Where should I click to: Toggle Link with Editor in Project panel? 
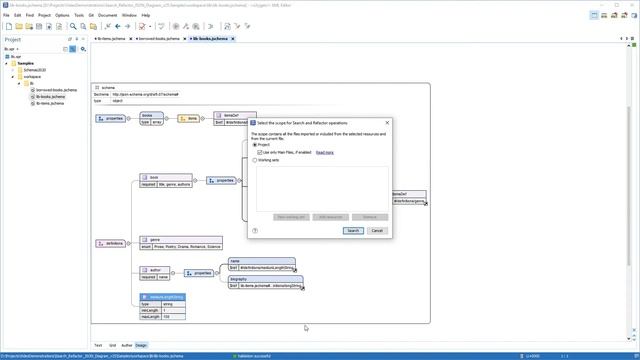(73, 49)
